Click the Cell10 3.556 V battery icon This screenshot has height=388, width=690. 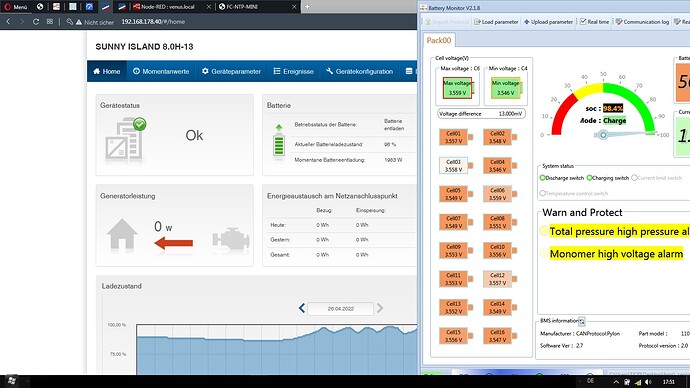pyautogui.click(x=500, y=251)
